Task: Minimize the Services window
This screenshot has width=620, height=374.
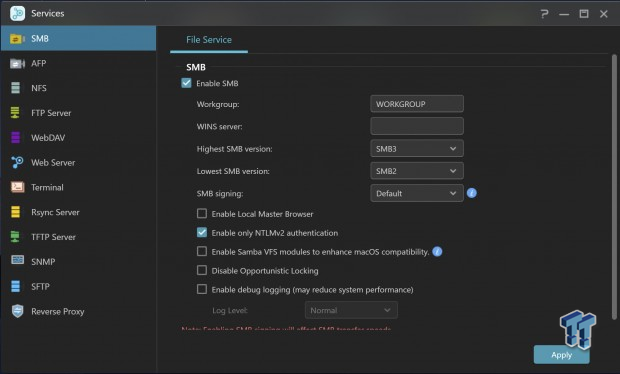Action: coord(564,14)
